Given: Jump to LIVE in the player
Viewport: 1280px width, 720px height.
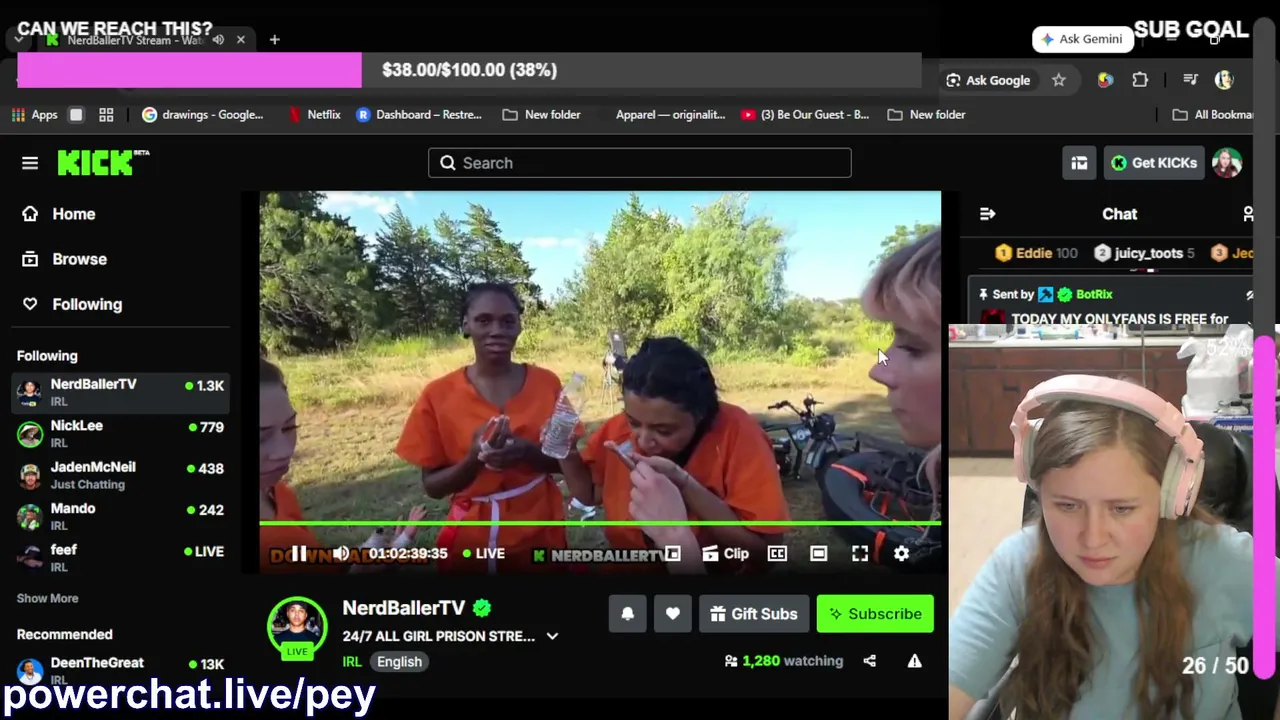Looking at the screenshot, I should click(484, 553).
